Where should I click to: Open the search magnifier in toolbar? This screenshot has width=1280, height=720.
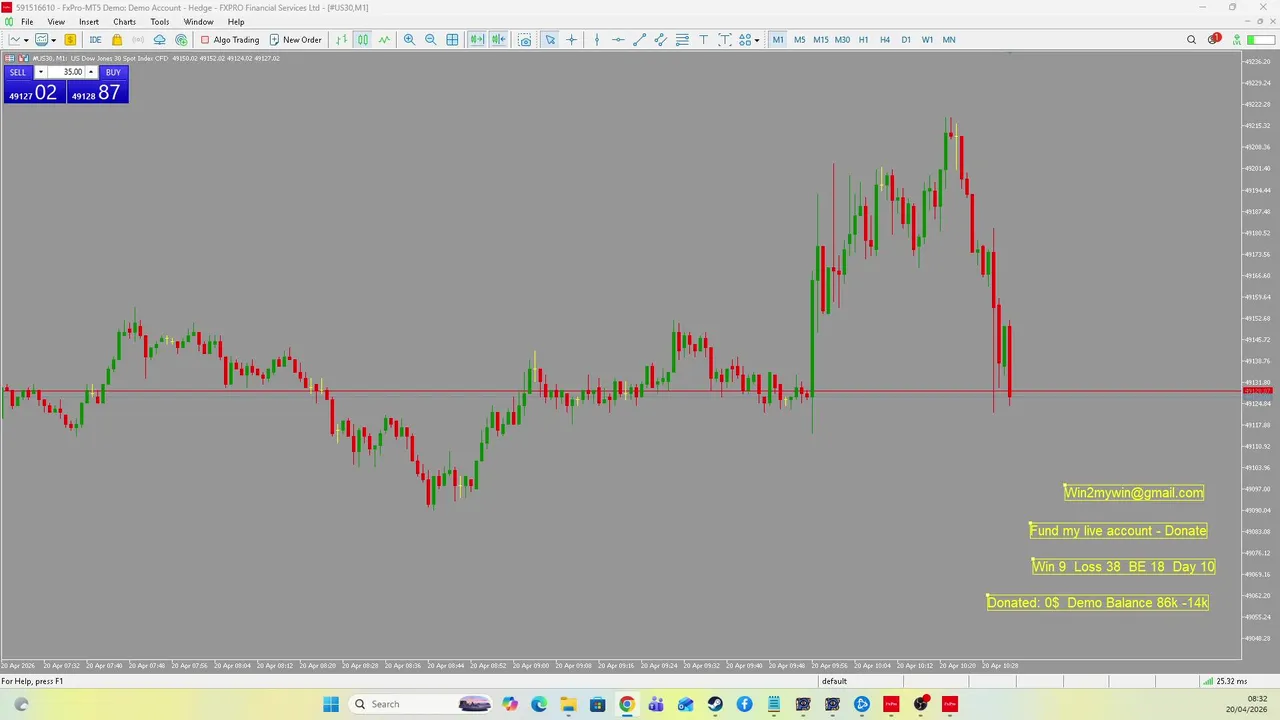click(1191, 40)
